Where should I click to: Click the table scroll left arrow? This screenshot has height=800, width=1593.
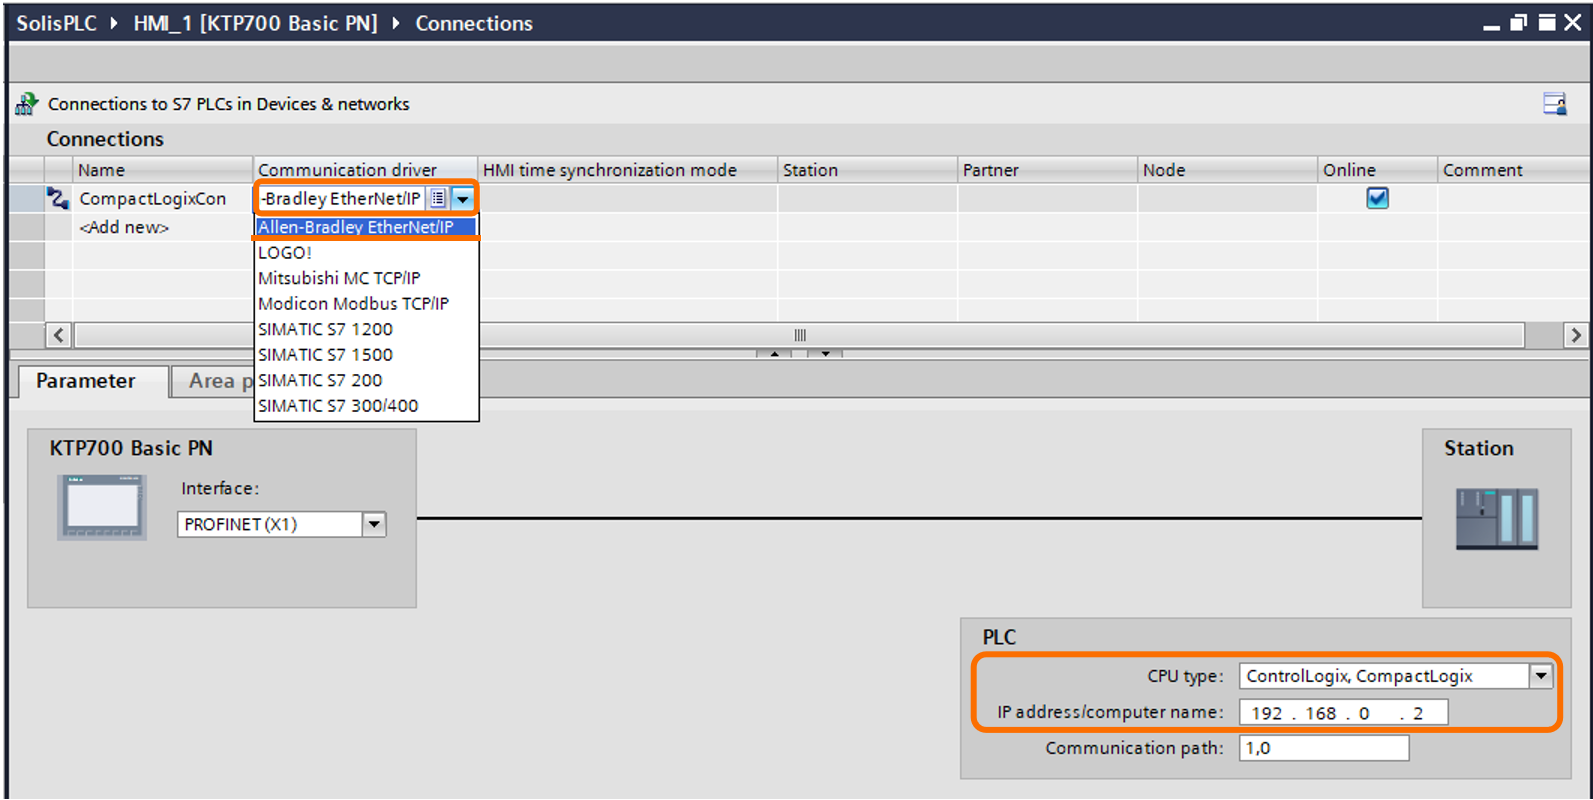(x=58, y=335)
